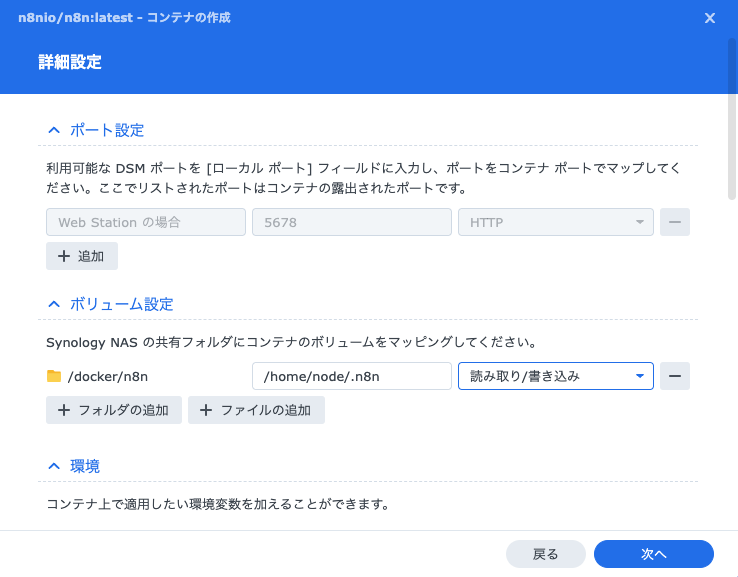Click 追加 button to add a port

pos(82,256)
